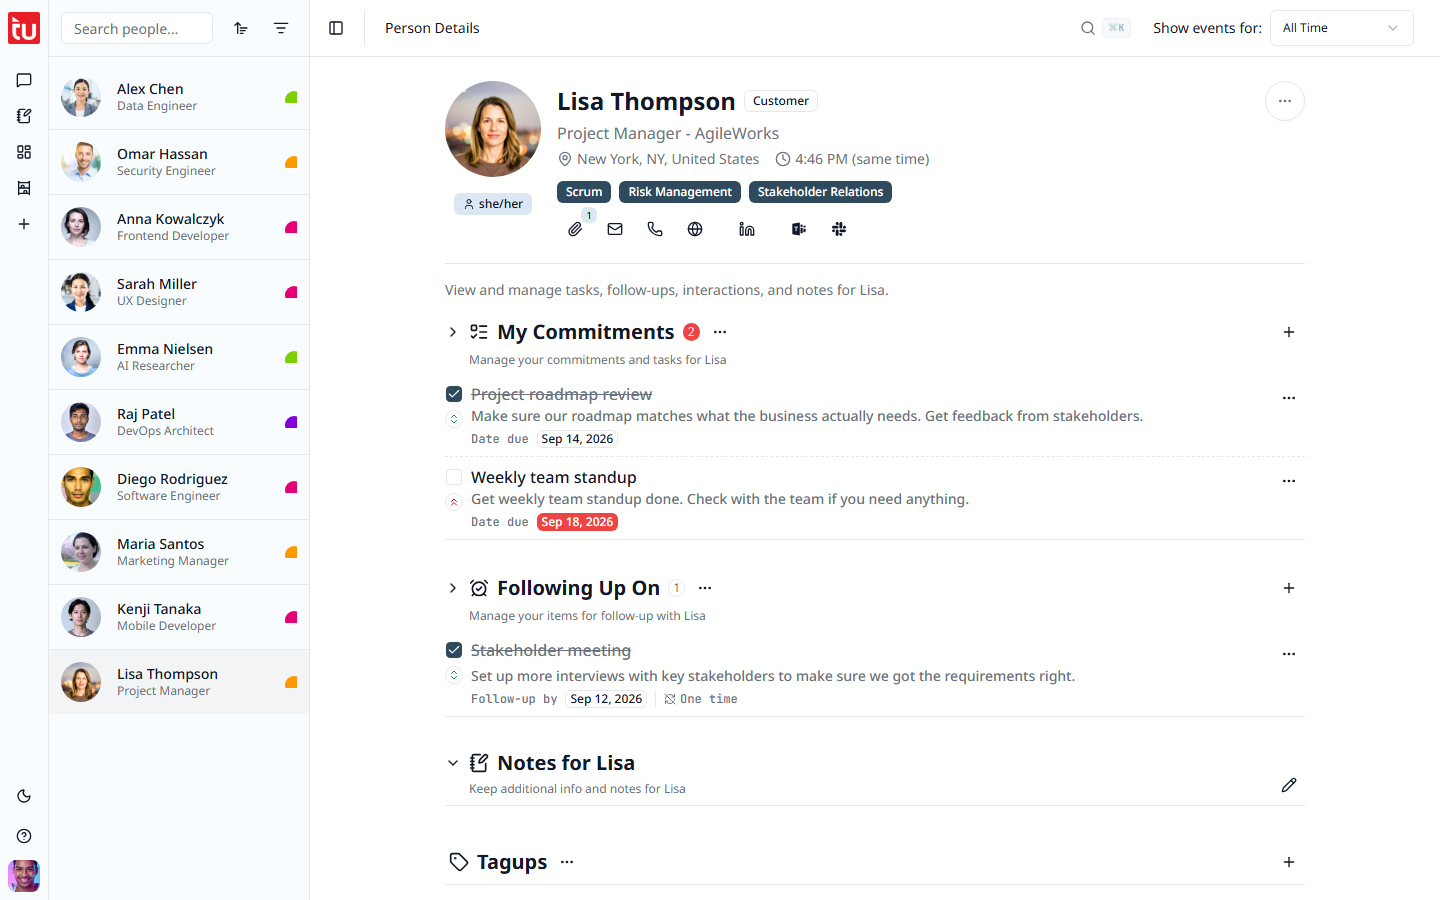Viewport: 1440px width, 900px height.
Task: Open Lisa's LinkedIn profile icon
Action: tap(747, 229)
